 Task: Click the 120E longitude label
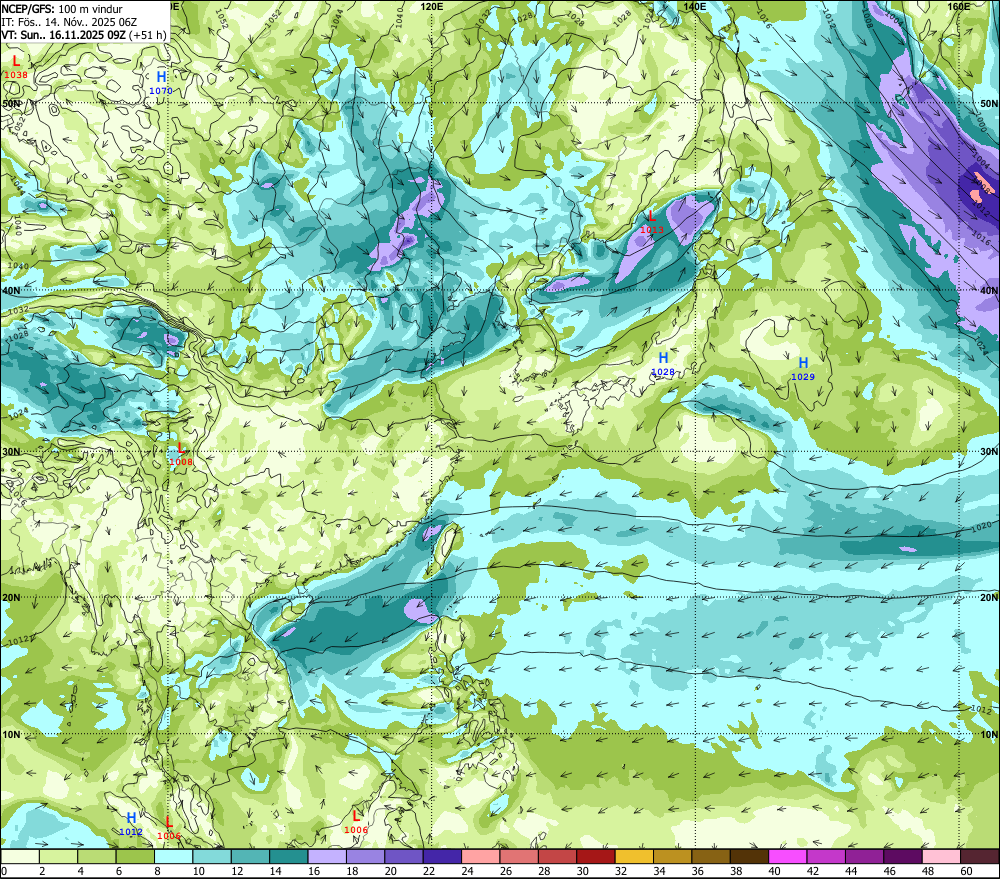(x=432, y=6)
